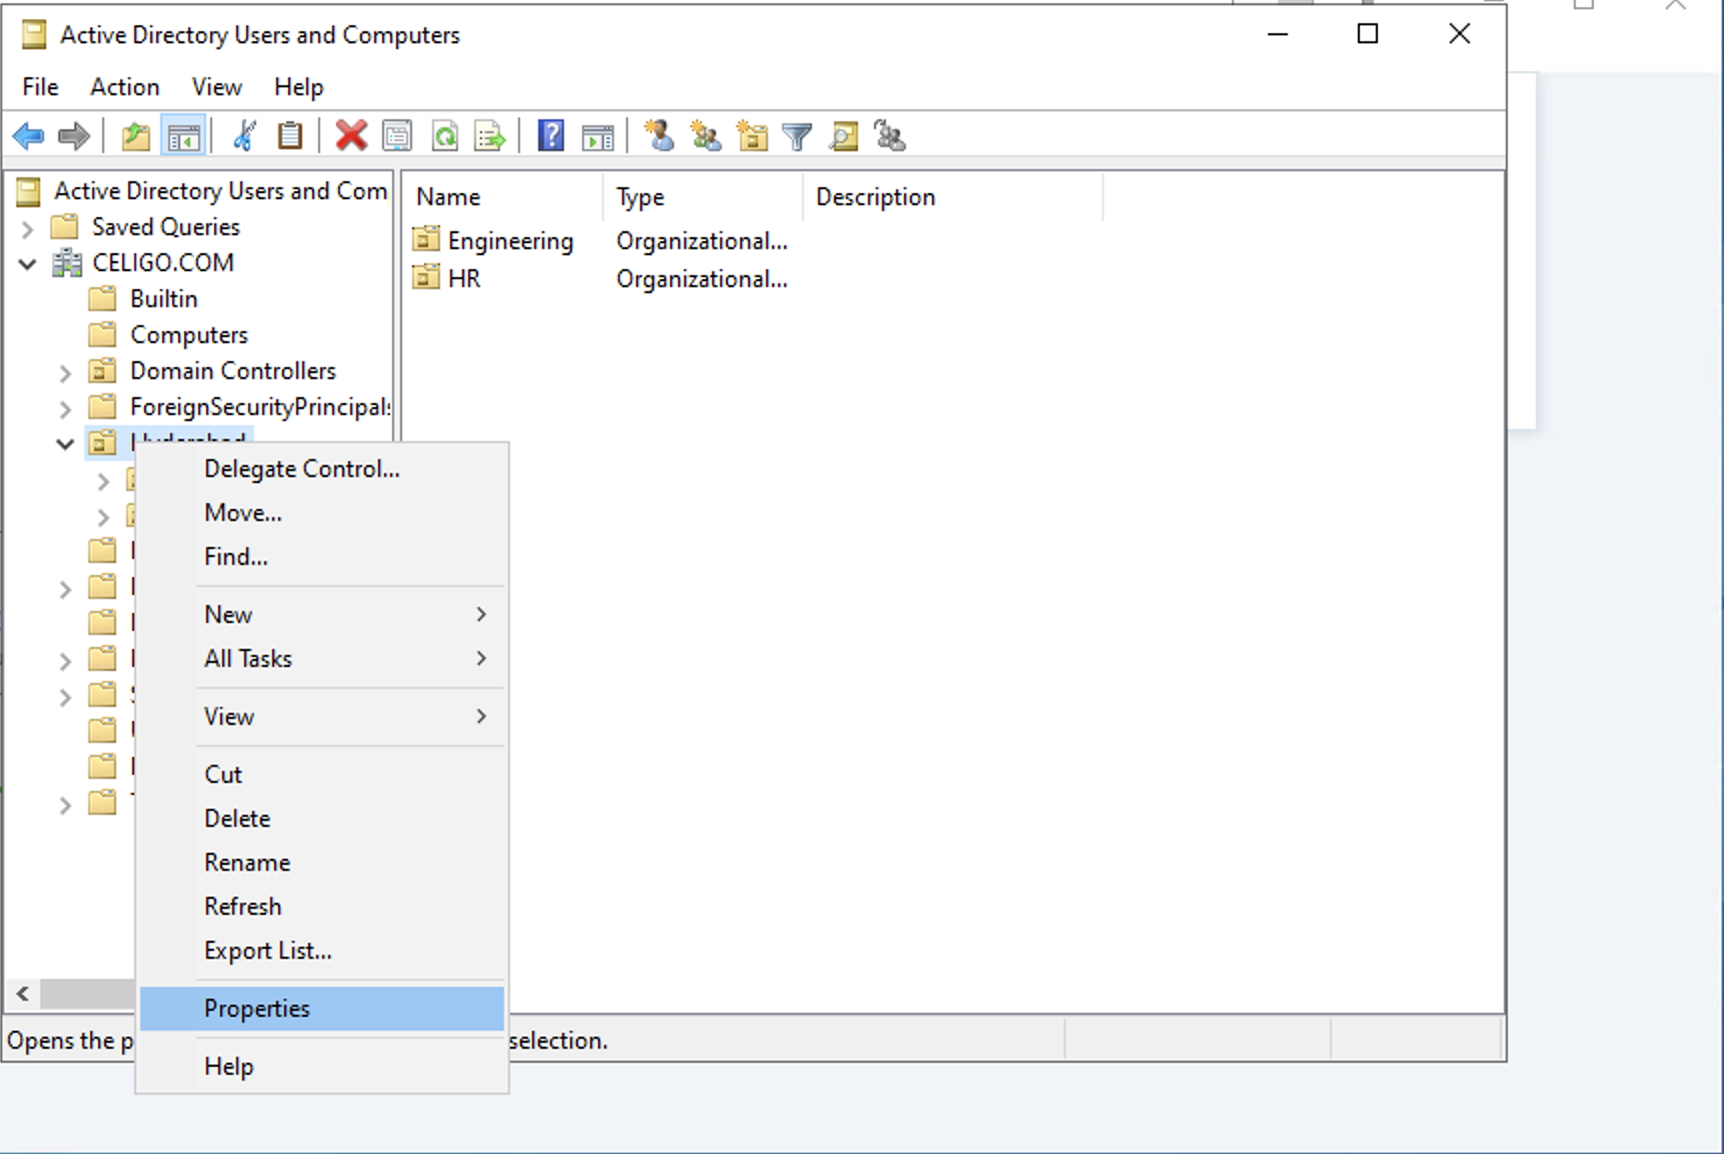Open the All Tasks submenu

click(322, 659)
